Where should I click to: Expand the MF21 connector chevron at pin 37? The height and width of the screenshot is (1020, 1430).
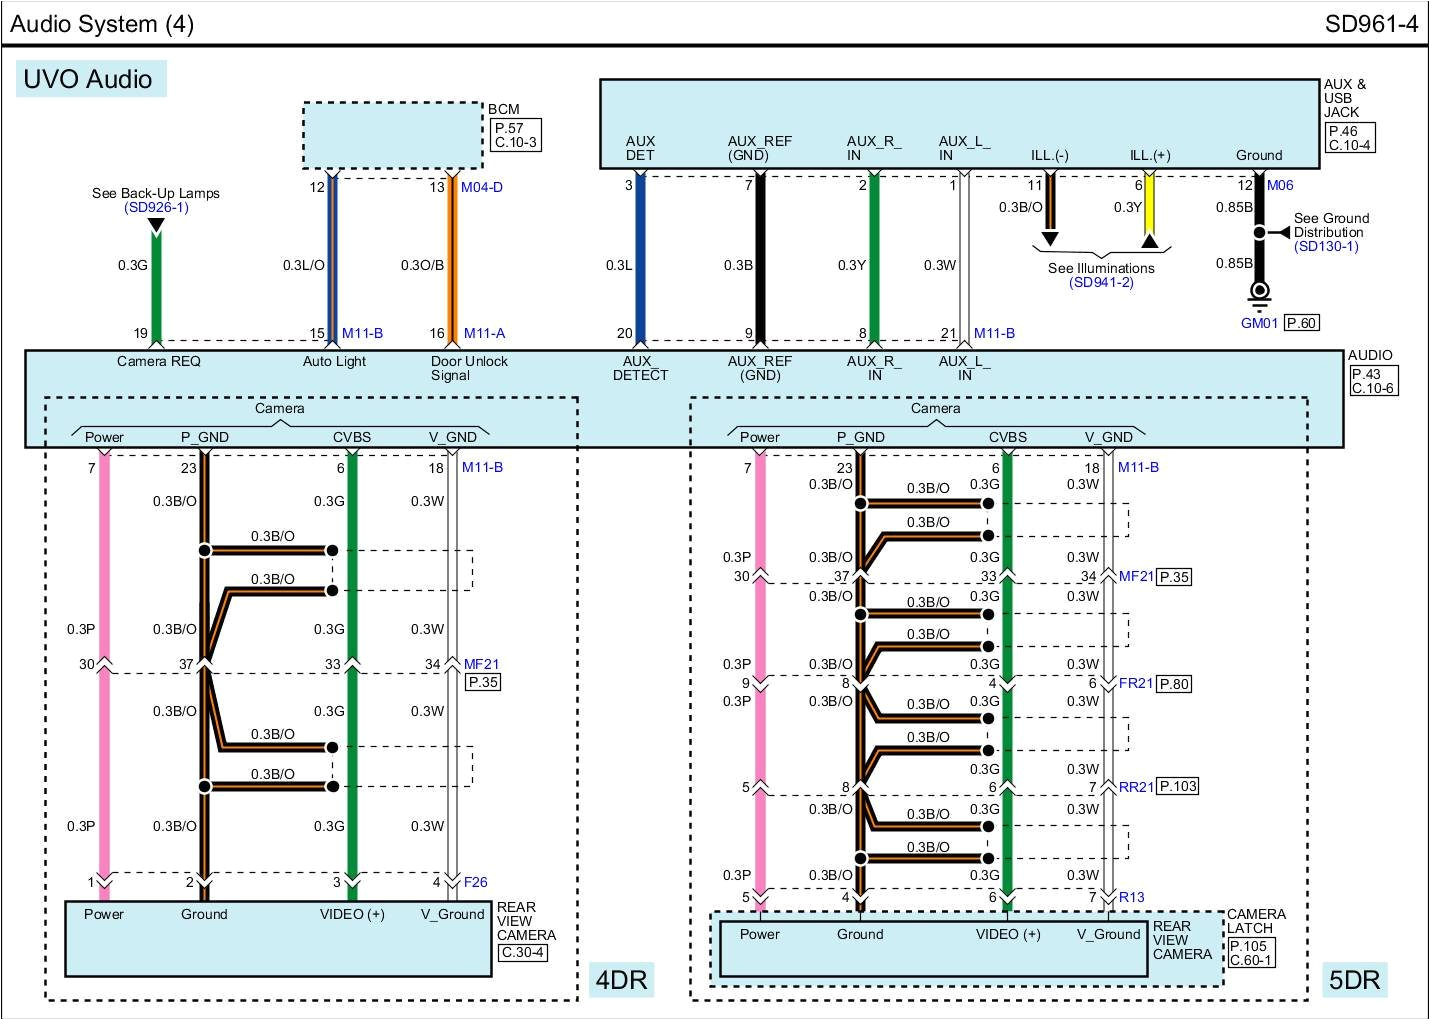tap(205, 662)
